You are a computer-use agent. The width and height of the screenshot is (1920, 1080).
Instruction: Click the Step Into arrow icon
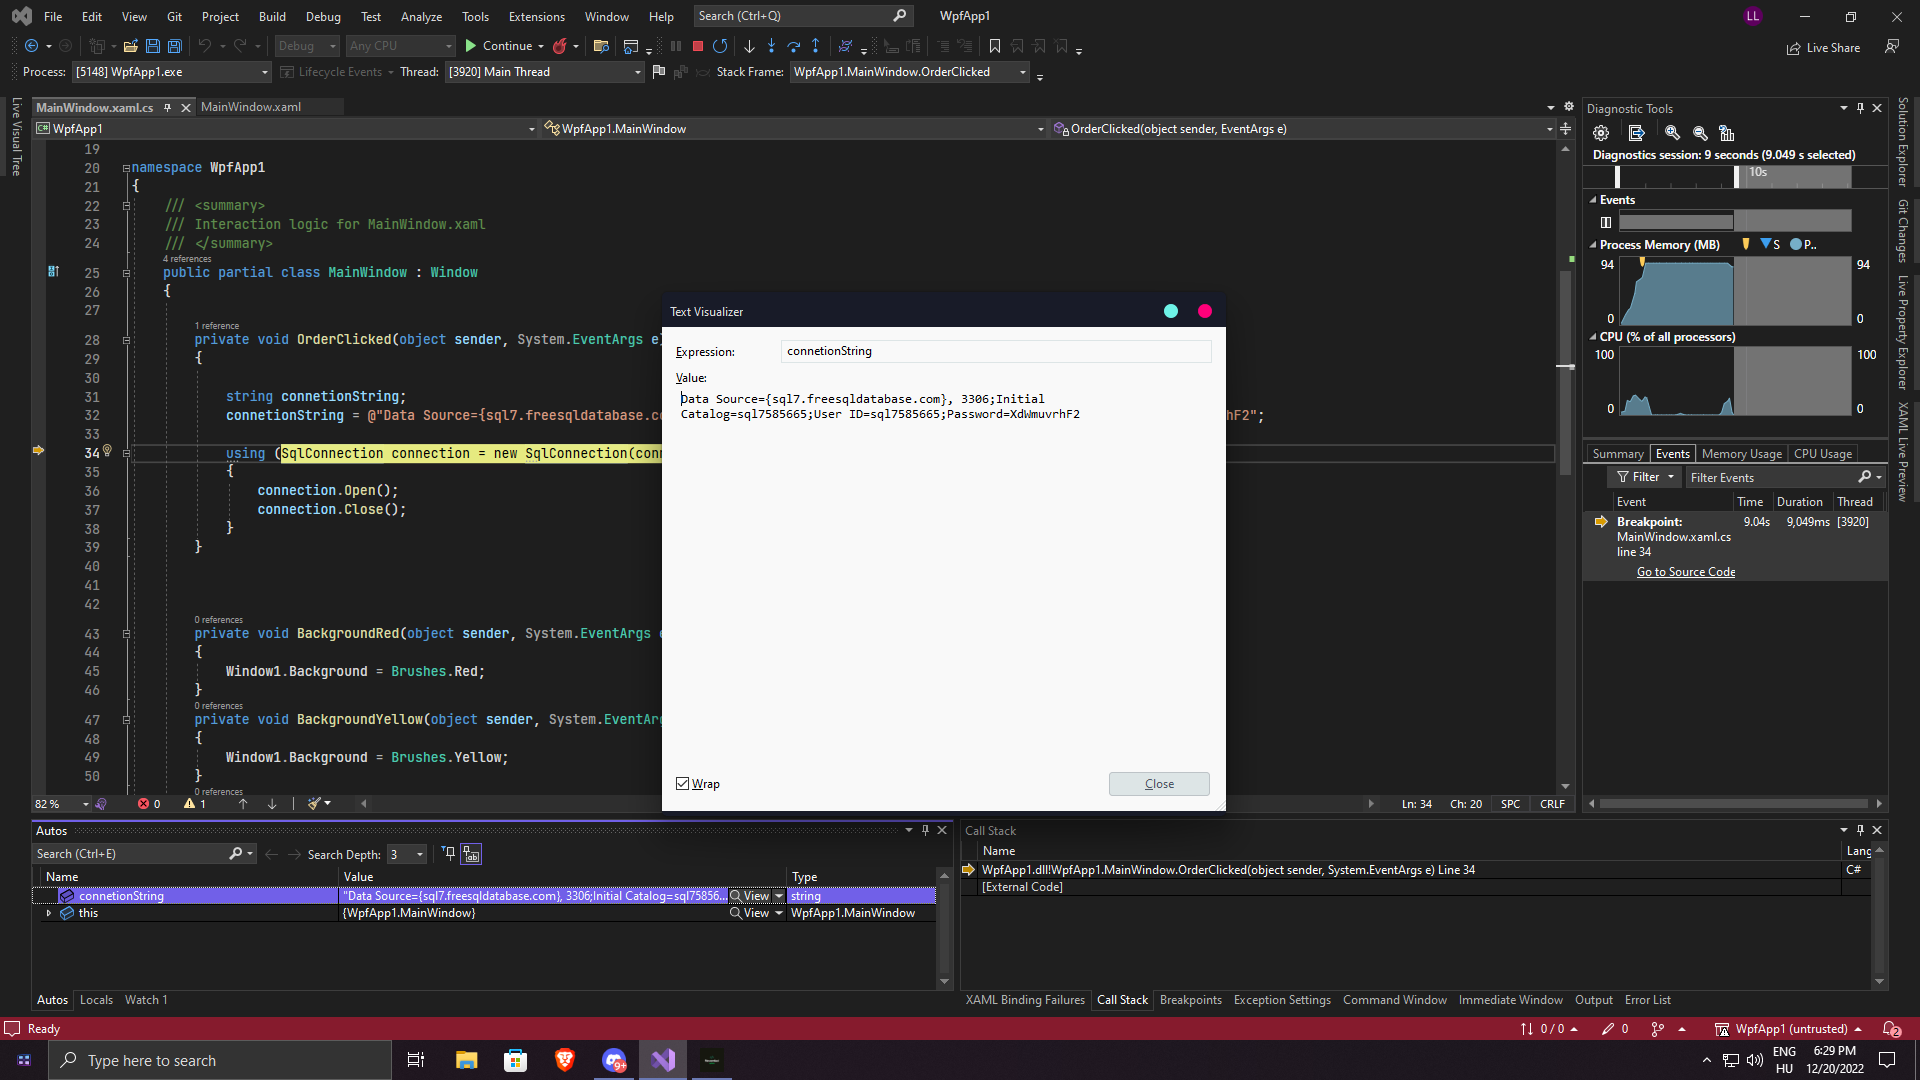[x=771, y=46]
